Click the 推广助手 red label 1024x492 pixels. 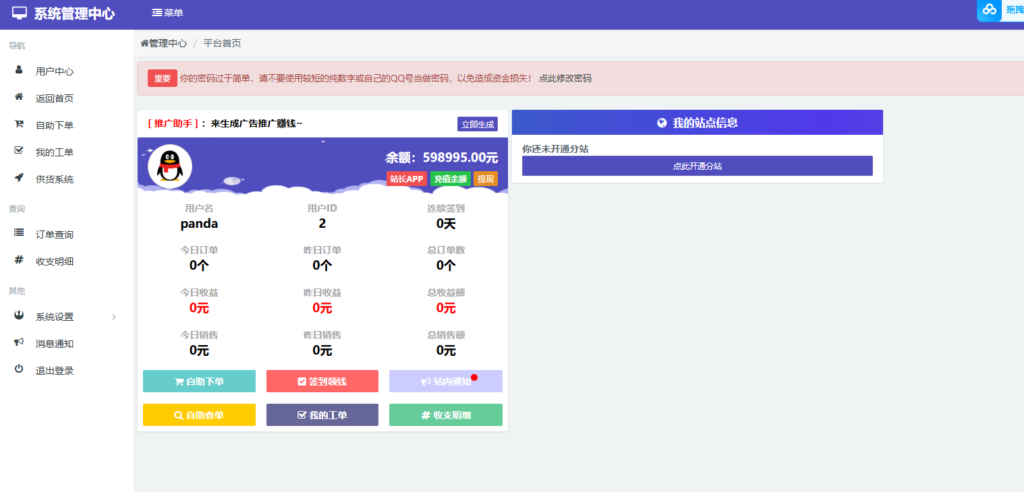point(173,123)
